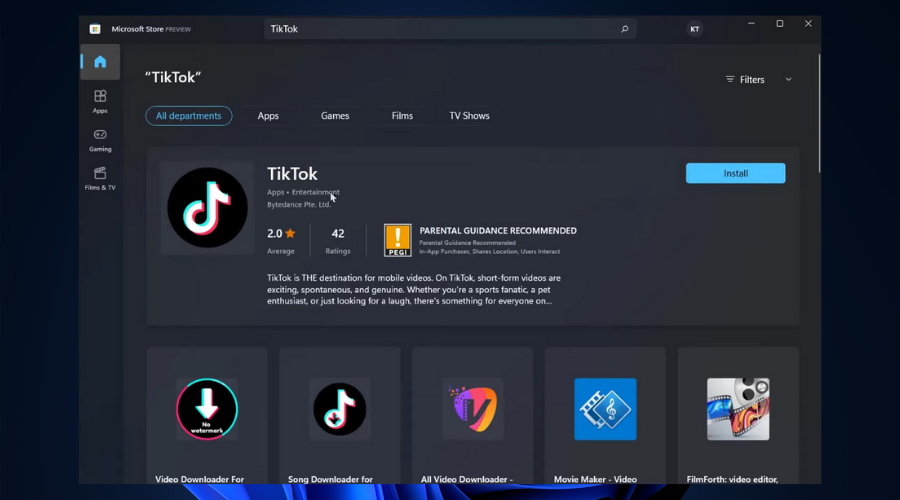
Task: Click In-App Purchases, Shares Location text
Action: point(490,251)
